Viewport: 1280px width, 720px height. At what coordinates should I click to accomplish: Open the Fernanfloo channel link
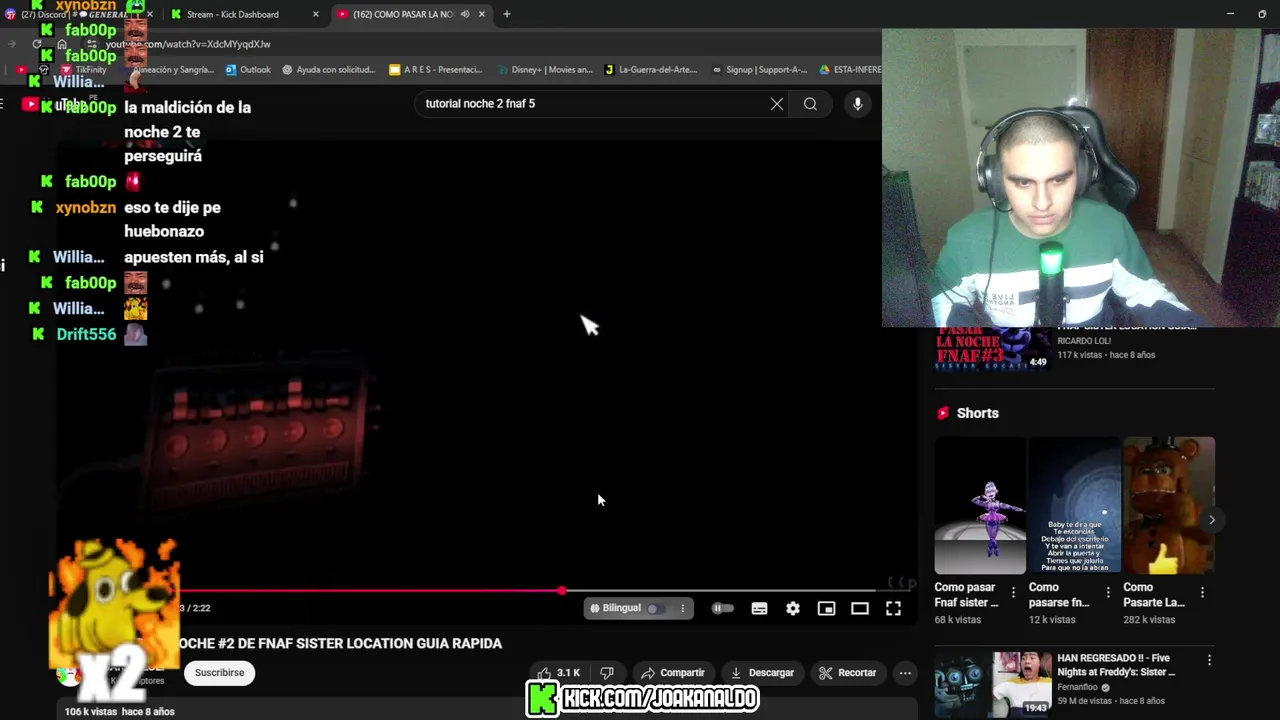coord(1077,687)
